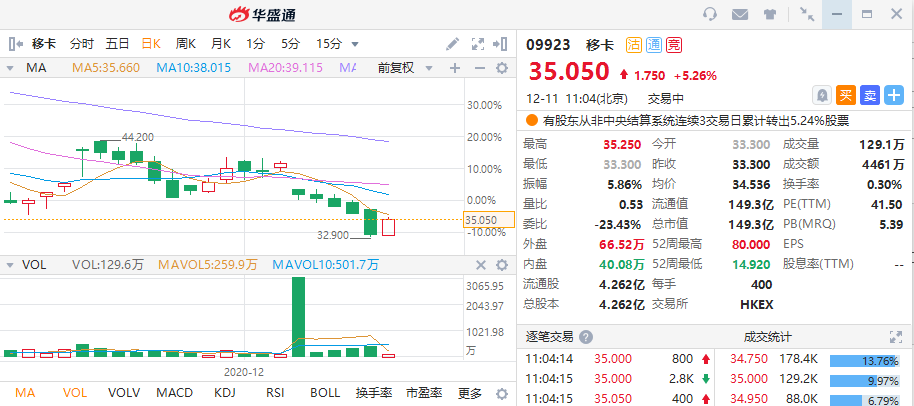914x406 pixels.
Task: Open messages envelope icon
Action: point(740,15)
